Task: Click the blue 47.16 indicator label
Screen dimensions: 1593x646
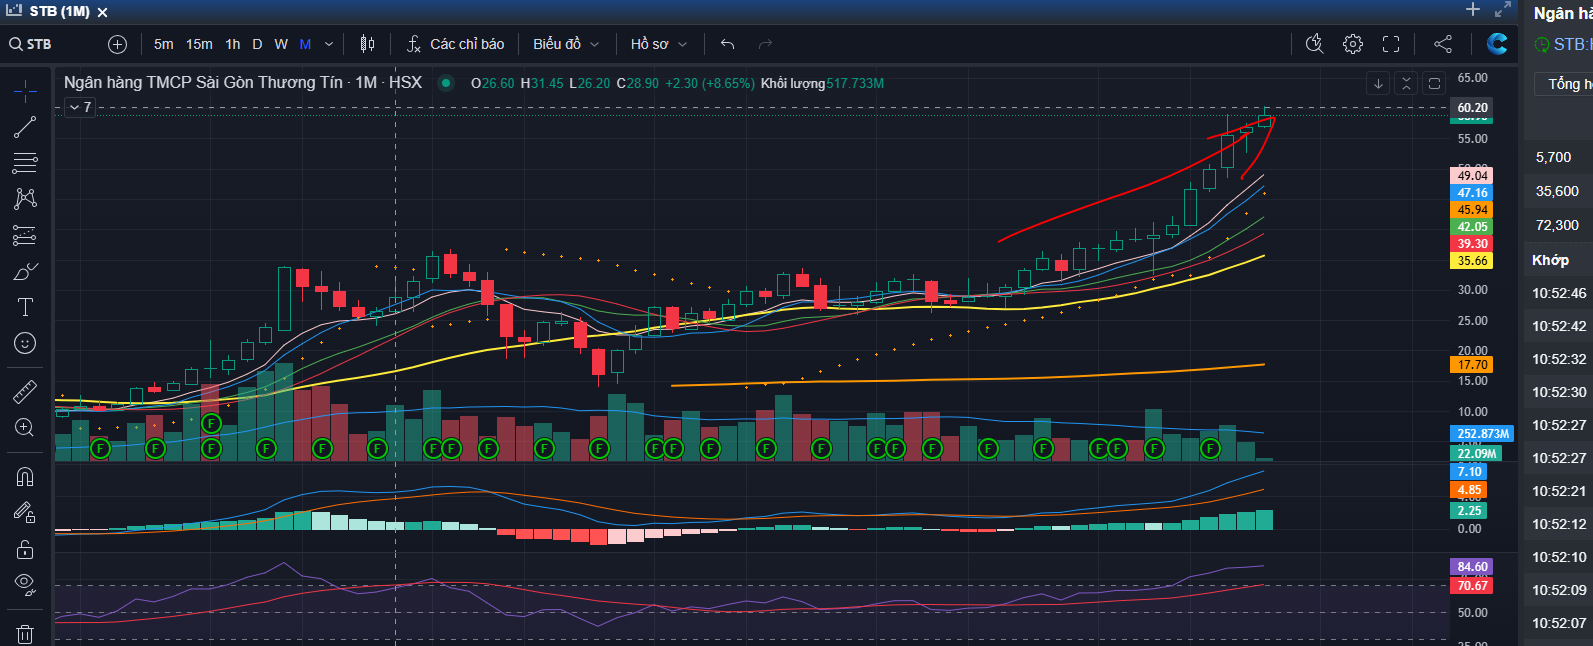Action: point(1472,193)
